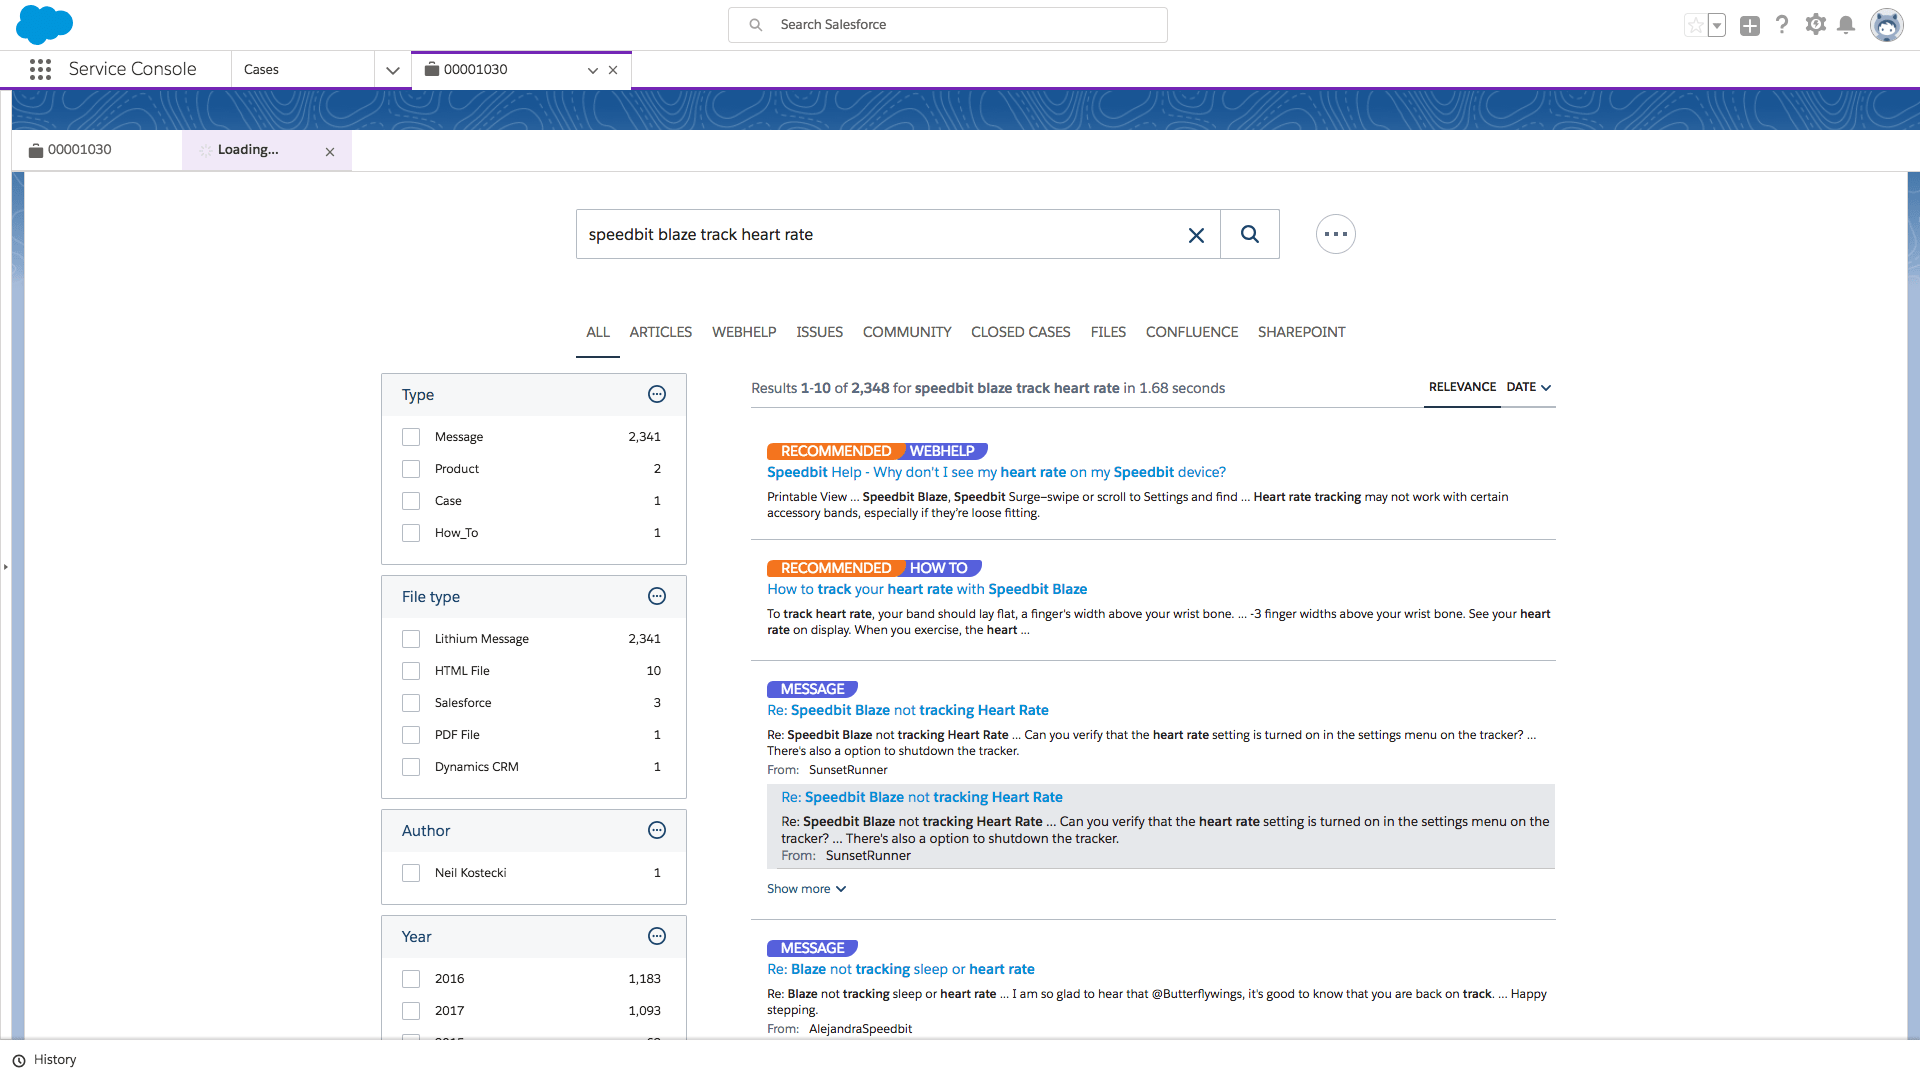The image size is (1920, 1080).
Task: Open the nested Re: Speedbit Blaze not tracking reply link
Action: (922, 797)
